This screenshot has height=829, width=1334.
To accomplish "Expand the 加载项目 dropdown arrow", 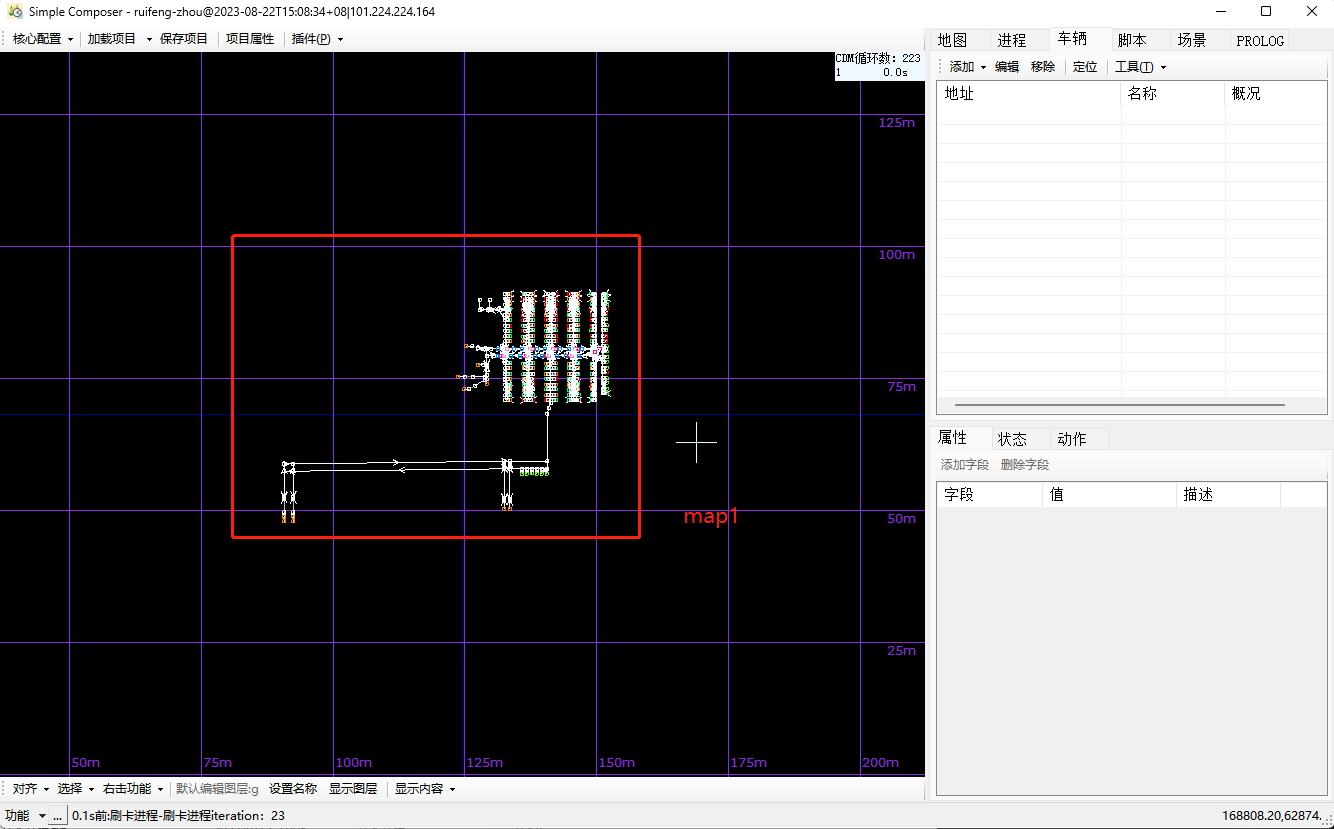I will click(x=149, y=39).
